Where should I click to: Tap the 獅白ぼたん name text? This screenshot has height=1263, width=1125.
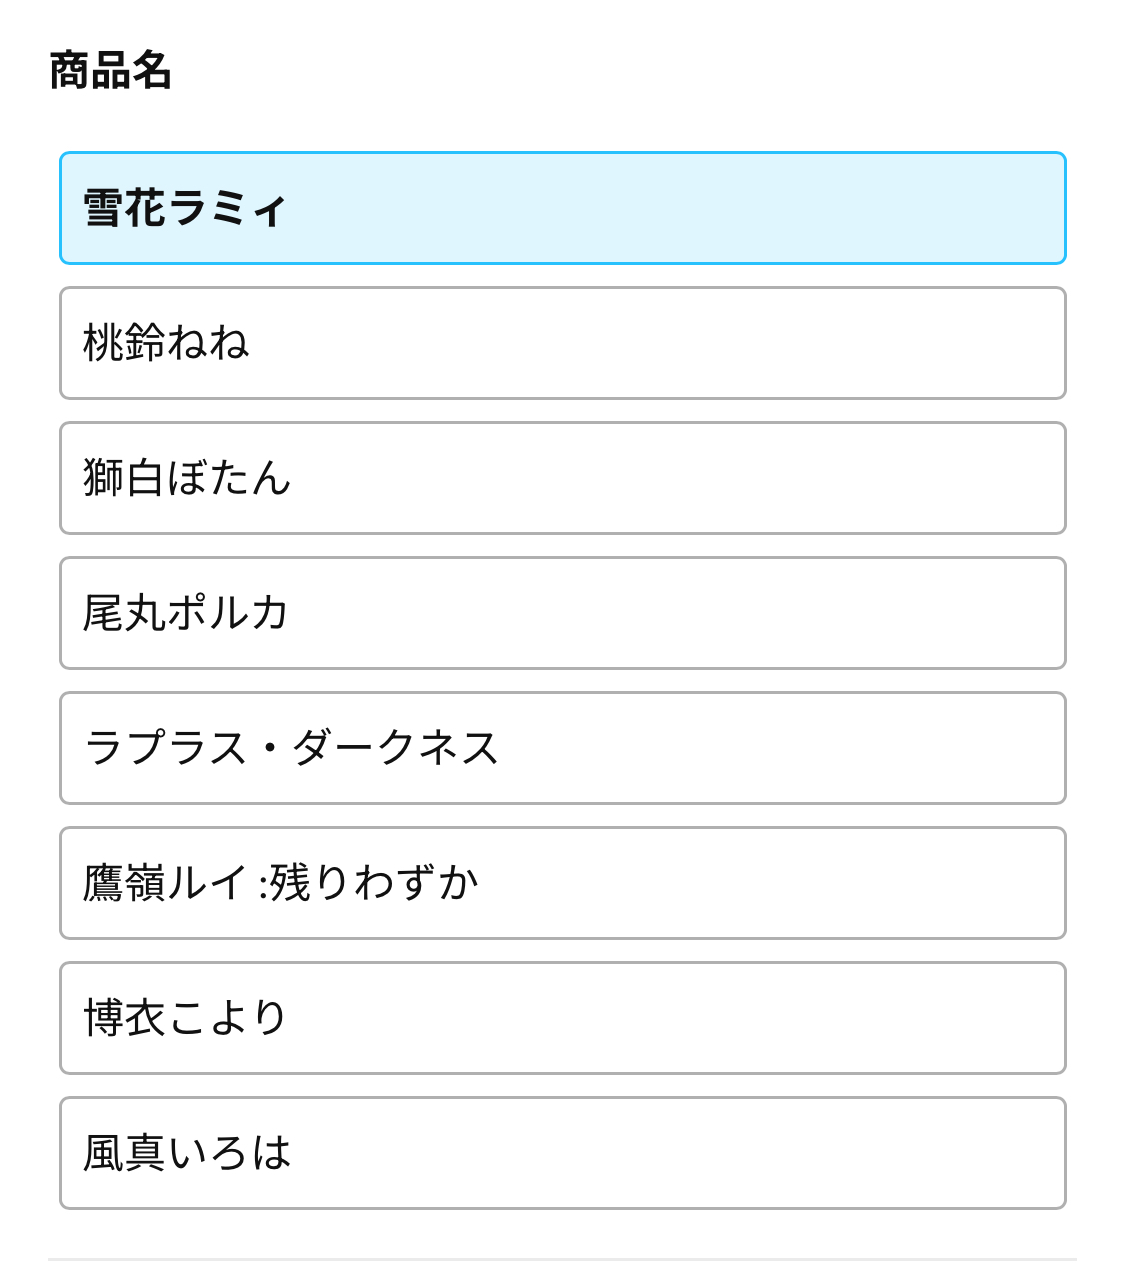click(x=187, y=478)
